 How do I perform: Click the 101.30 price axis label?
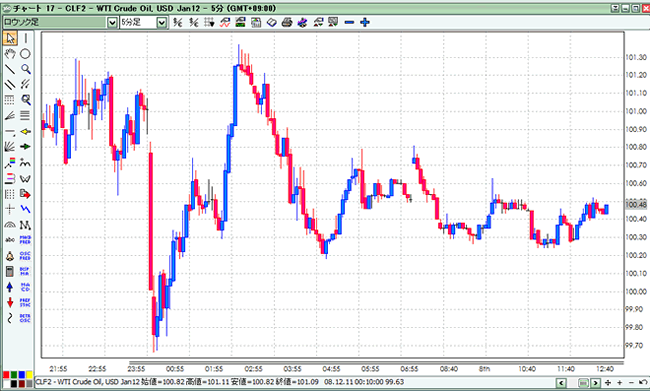(x=636, y=57)
